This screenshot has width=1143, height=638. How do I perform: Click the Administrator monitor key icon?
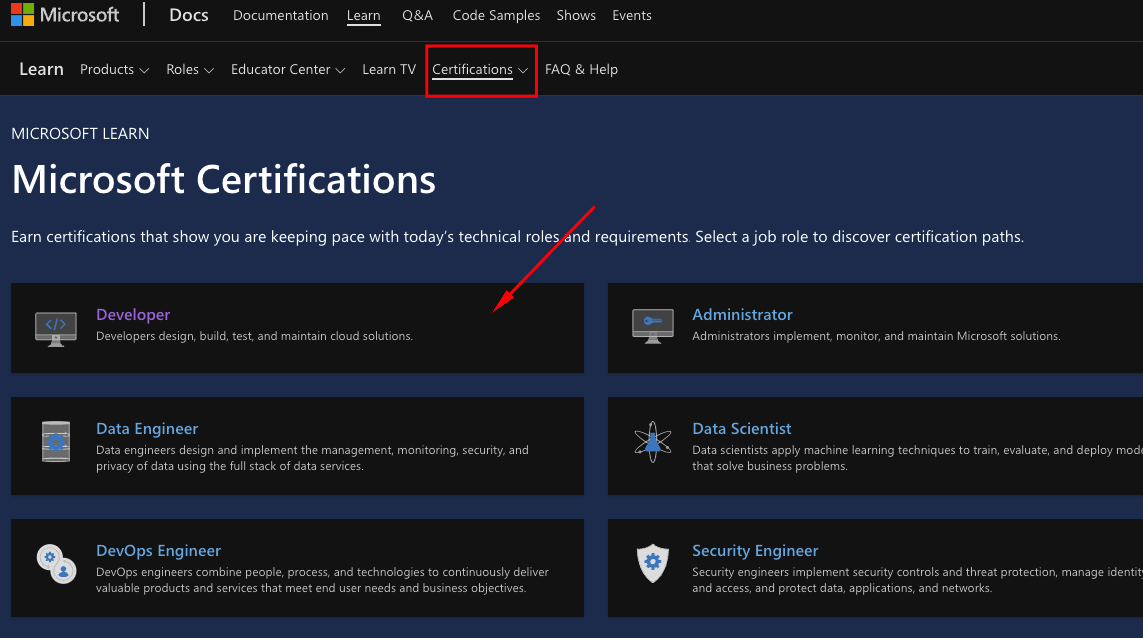[x=652, y=326]
